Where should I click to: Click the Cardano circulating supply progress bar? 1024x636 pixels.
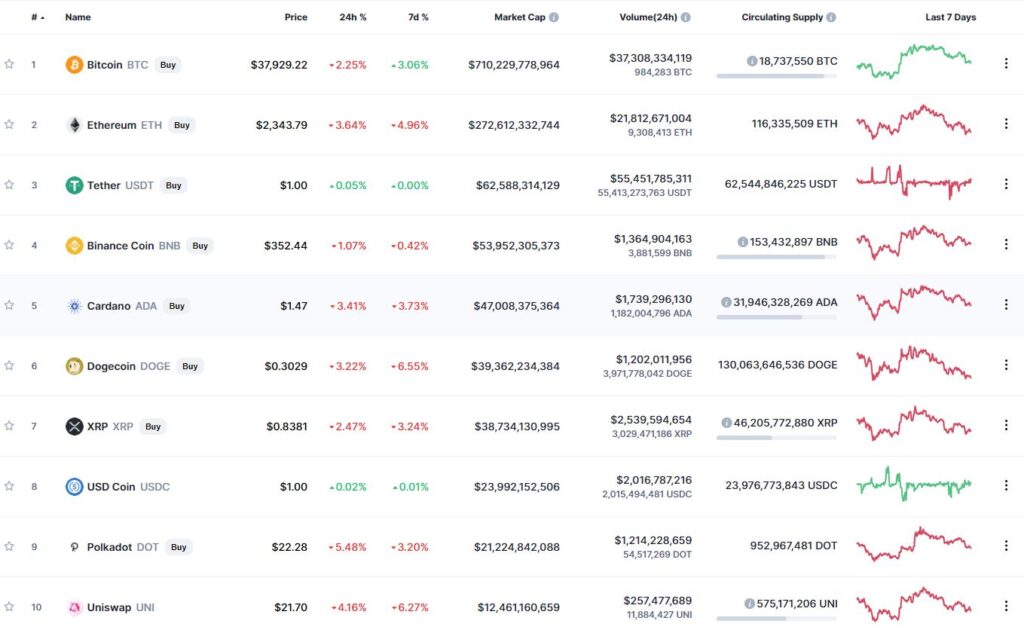[776, 317]
